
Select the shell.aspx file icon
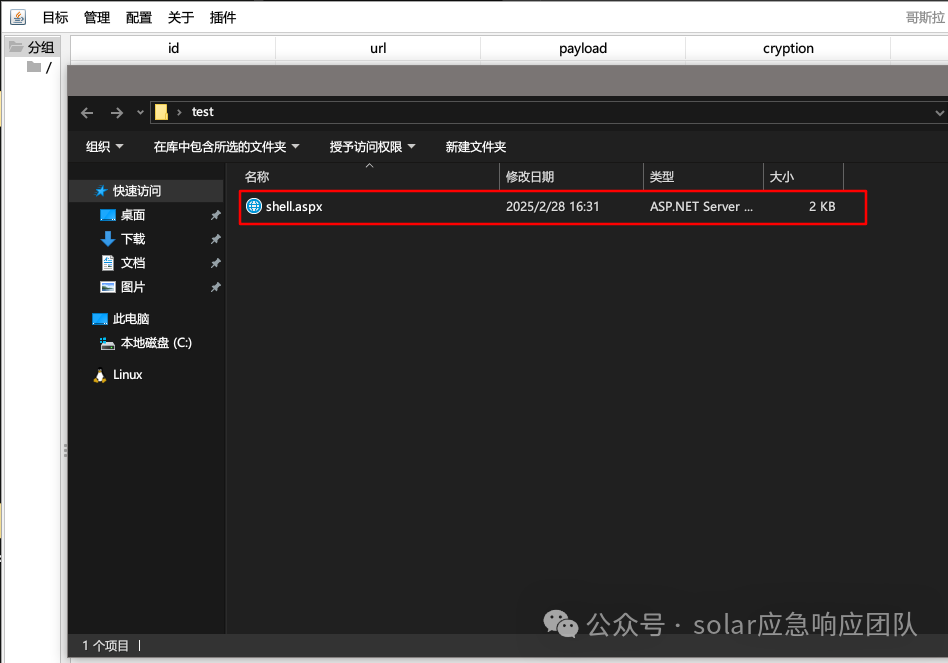click(x=254, y=206)
